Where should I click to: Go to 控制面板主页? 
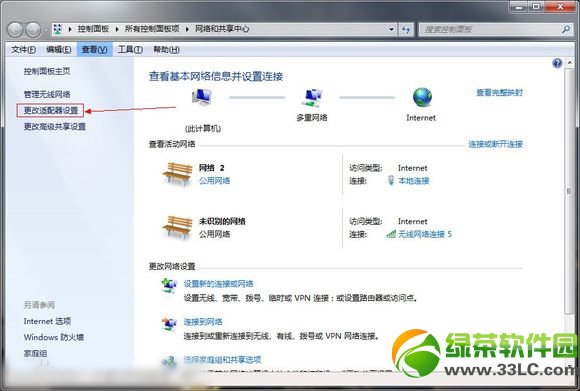pyautogui.click(x=47, y=71)
